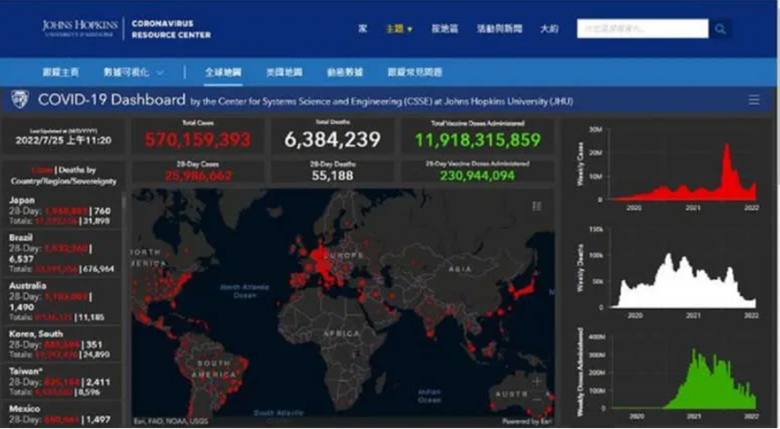
Task: Zoom out with the map minus button
Action: pyautogui.click(x=537, y=399)
